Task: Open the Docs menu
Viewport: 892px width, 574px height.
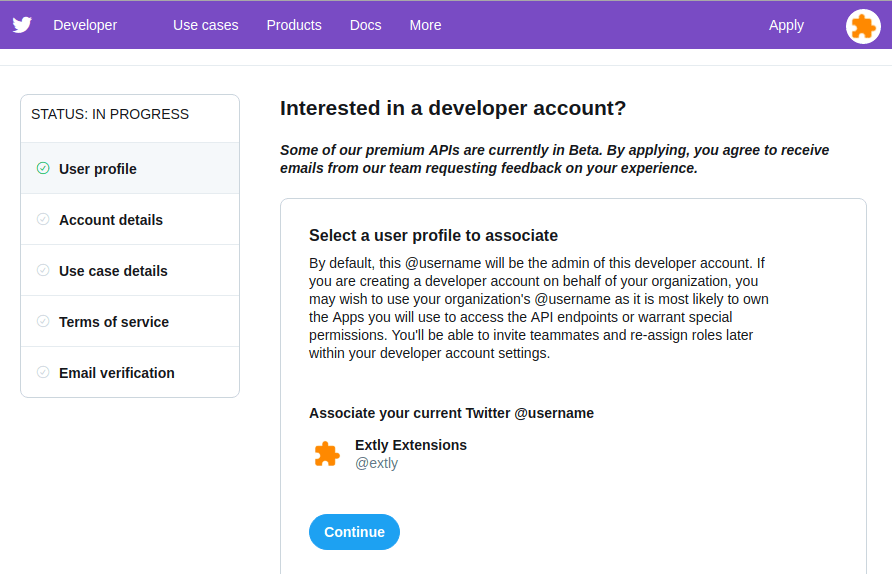Action: pos(366,25)
